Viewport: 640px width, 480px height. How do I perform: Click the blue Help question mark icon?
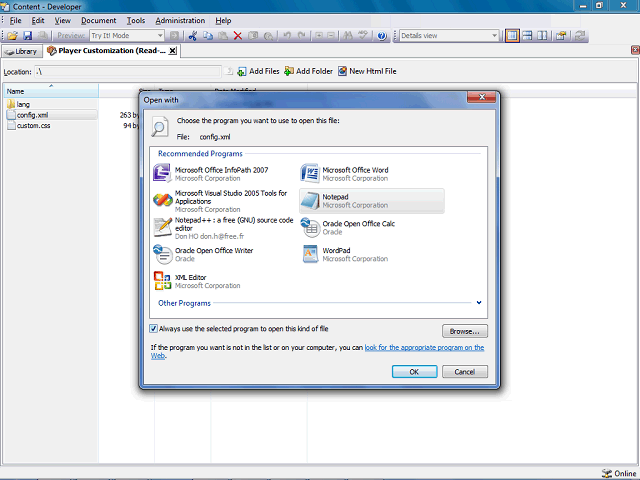(382, 36)
